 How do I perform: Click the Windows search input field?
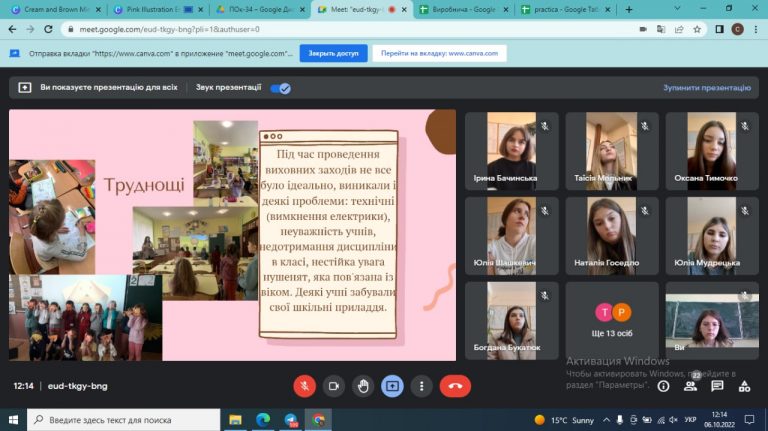123,420
